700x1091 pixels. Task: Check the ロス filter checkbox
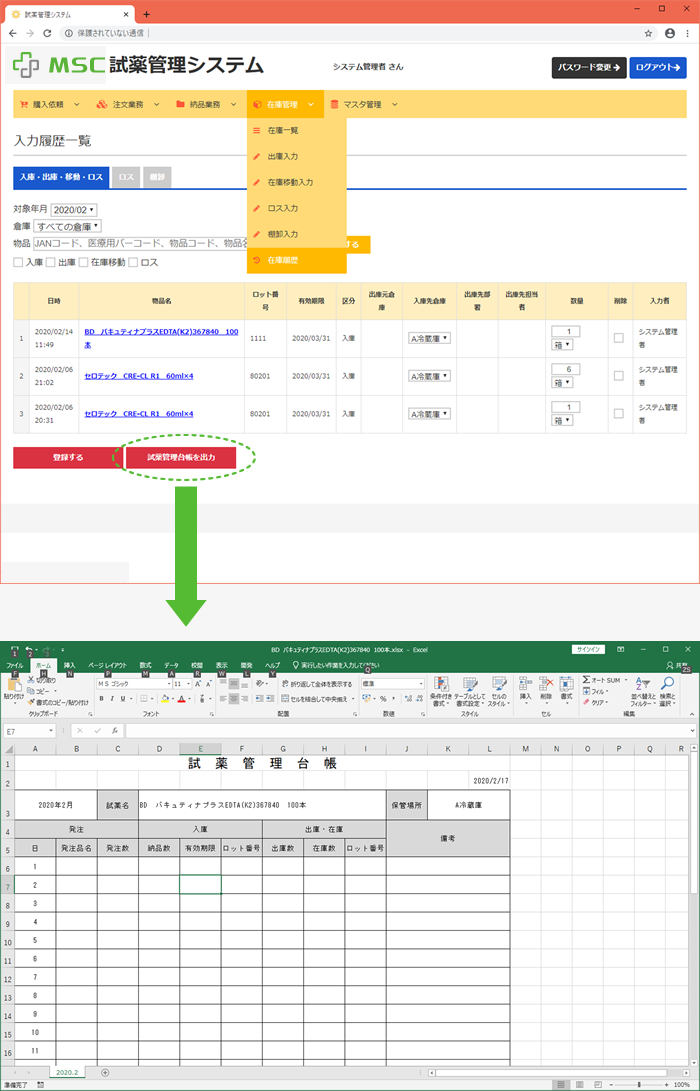point(133,262)
